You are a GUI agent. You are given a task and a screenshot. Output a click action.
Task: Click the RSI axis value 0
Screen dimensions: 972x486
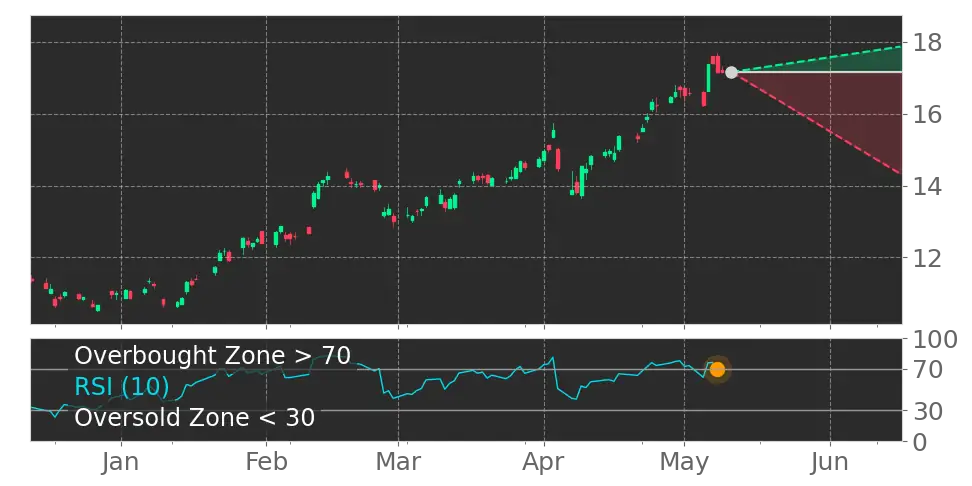tap(919, 442)
